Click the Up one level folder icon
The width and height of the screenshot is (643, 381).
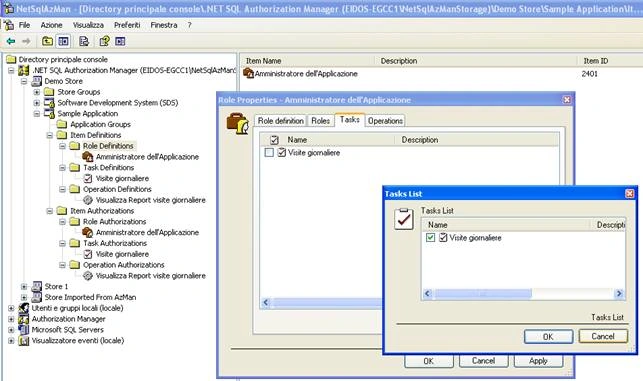[47, 41]
